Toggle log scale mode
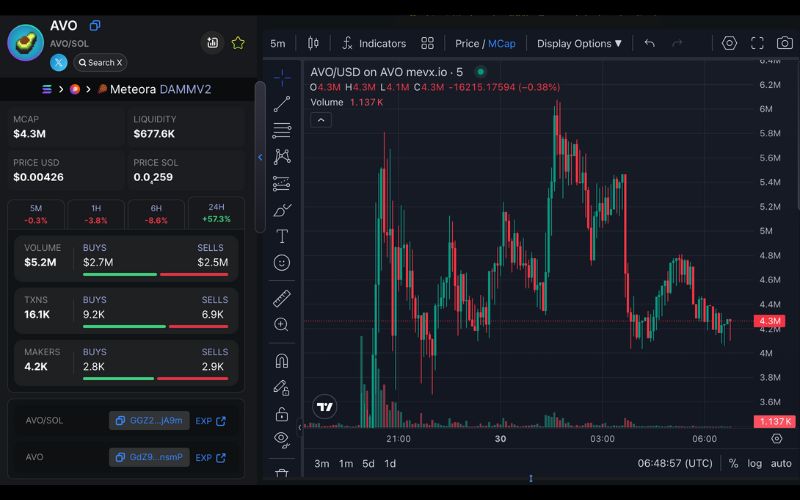 [755, 463]
